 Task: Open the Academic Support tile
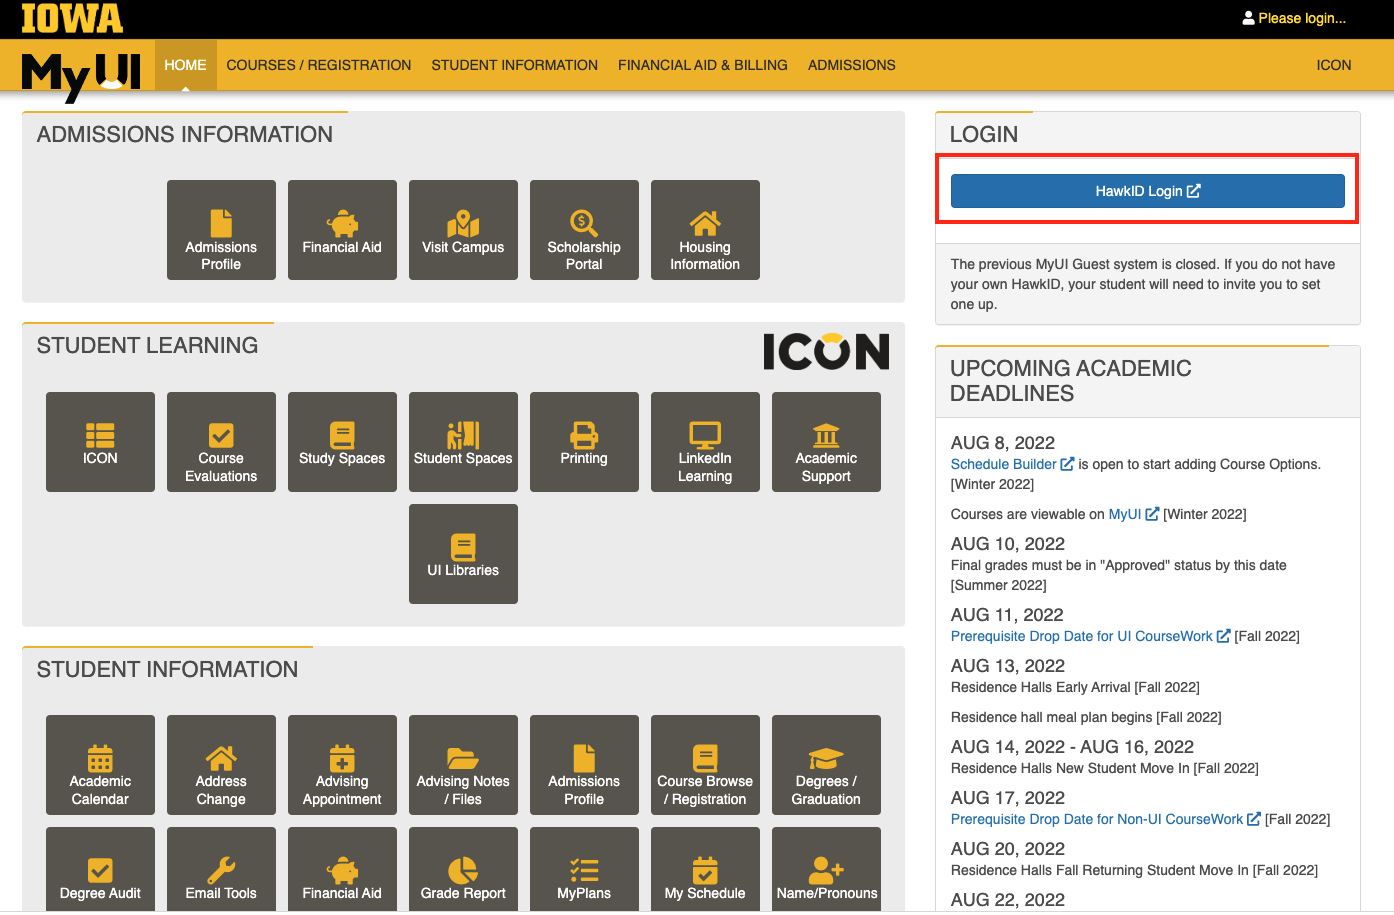826,442
